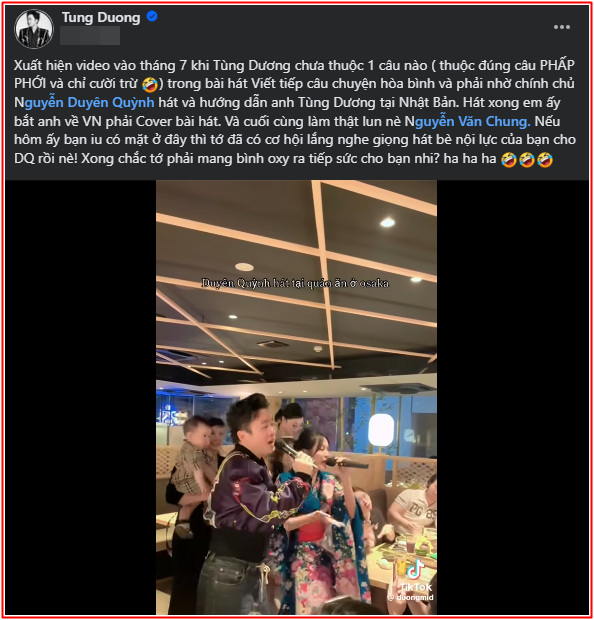Open the tagged Nguyễn Duyên Quỳnh profile link
Viewport: 594px width, 620px height.
[x=84, y=102]
